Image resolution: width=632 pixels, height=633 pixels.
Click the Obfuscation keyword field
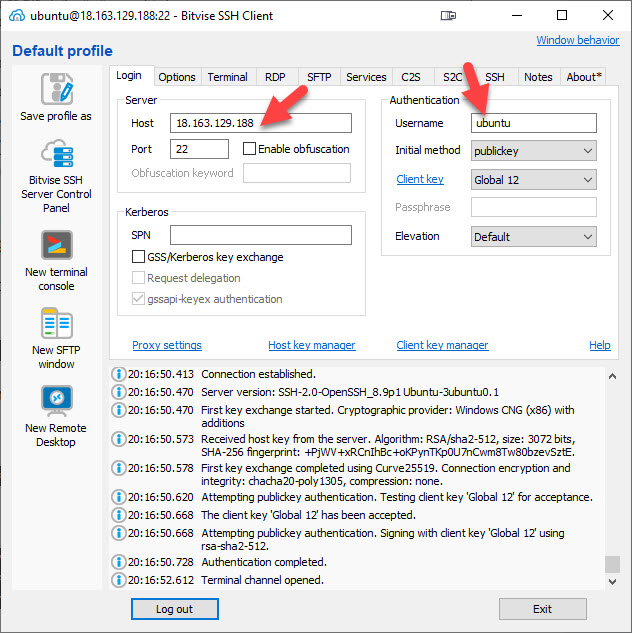click(x=297, y=173)
